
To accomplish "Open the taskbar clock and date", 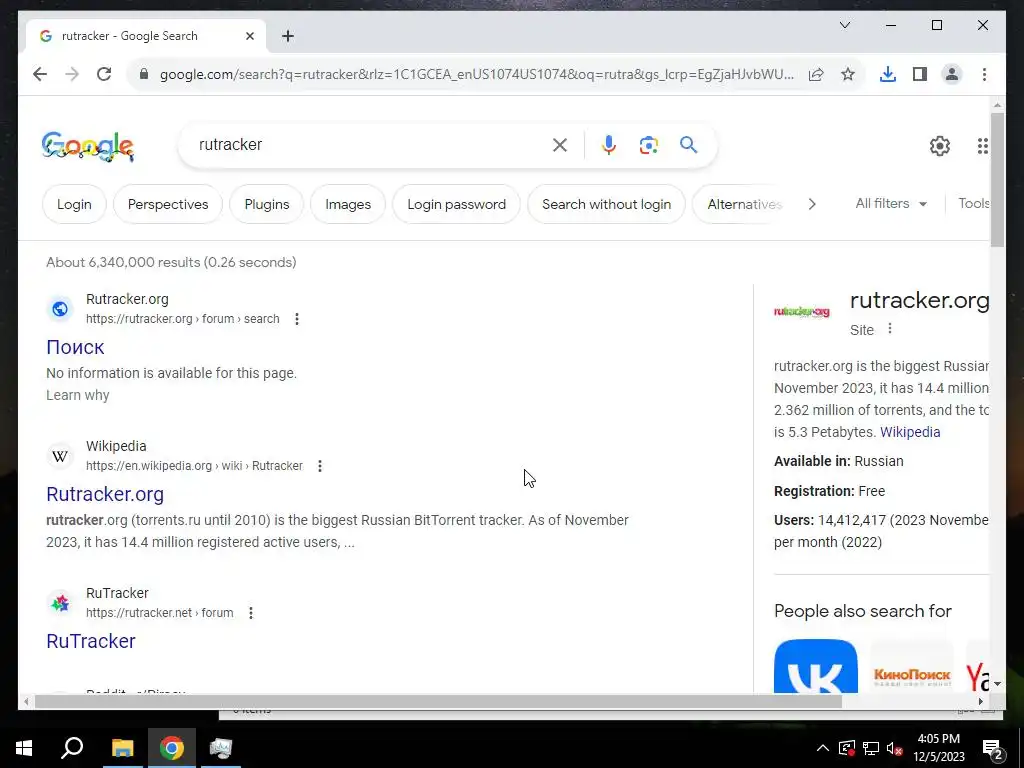I will click(x=938, y=748).
